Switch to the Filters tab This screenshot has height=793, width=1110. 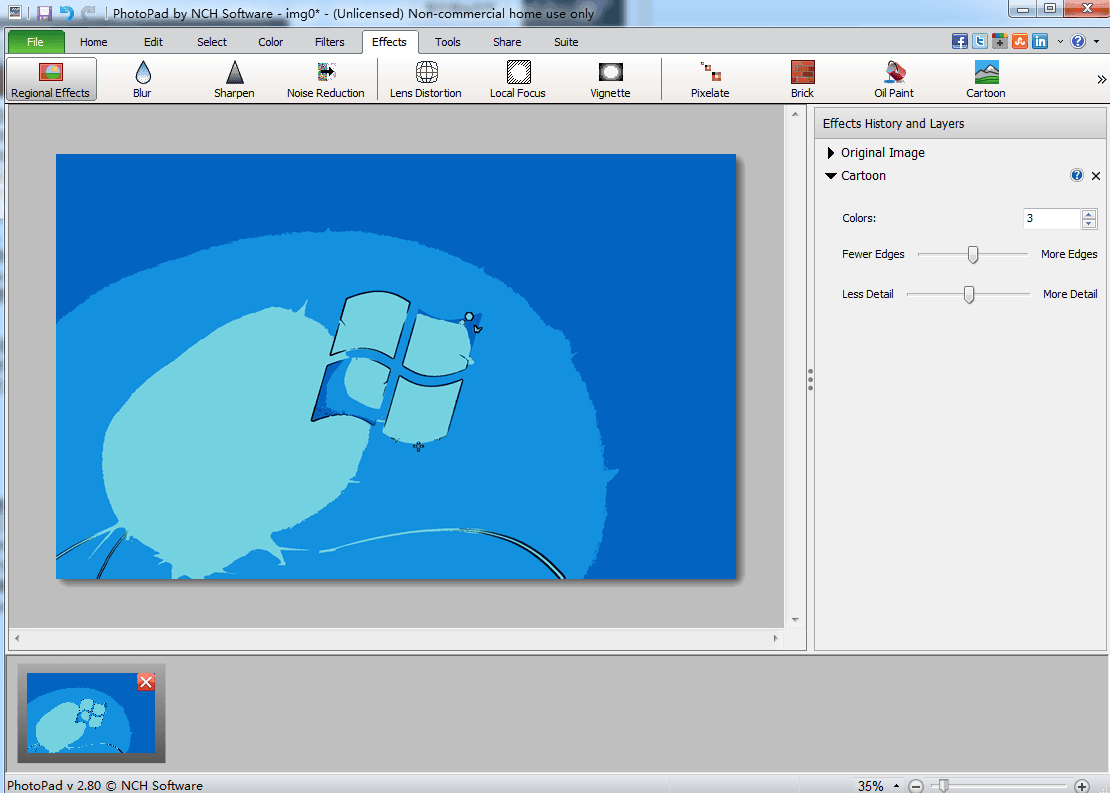(329, 42)
